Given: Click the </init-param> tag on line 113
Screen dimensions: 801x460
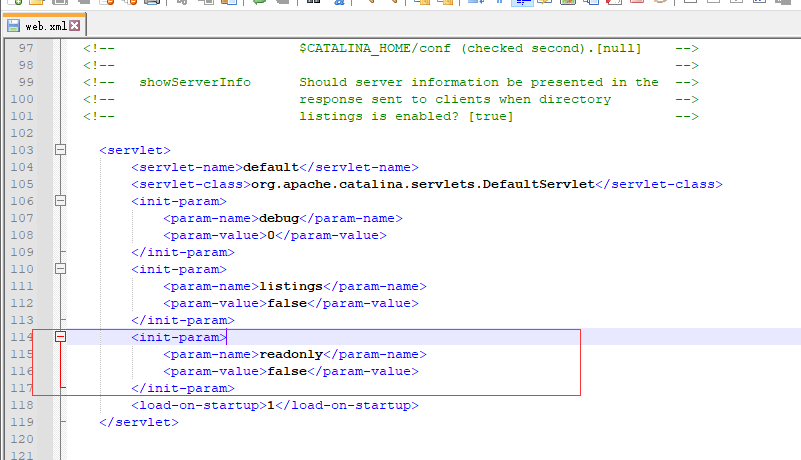Looking at the screenshot, I should [183, 320].
